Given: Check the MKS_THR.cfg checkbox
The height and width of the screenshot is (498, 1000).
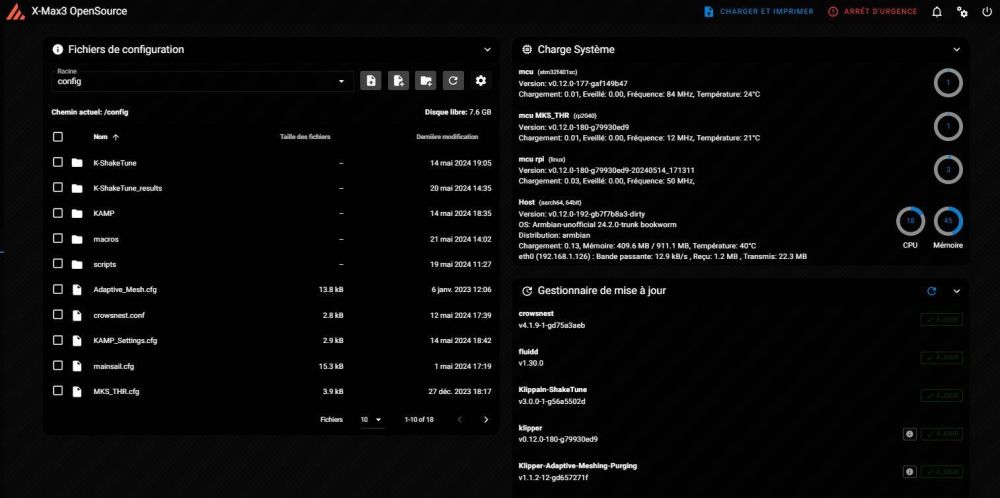Looking at the screenshot, I should (x=58, y=390).
